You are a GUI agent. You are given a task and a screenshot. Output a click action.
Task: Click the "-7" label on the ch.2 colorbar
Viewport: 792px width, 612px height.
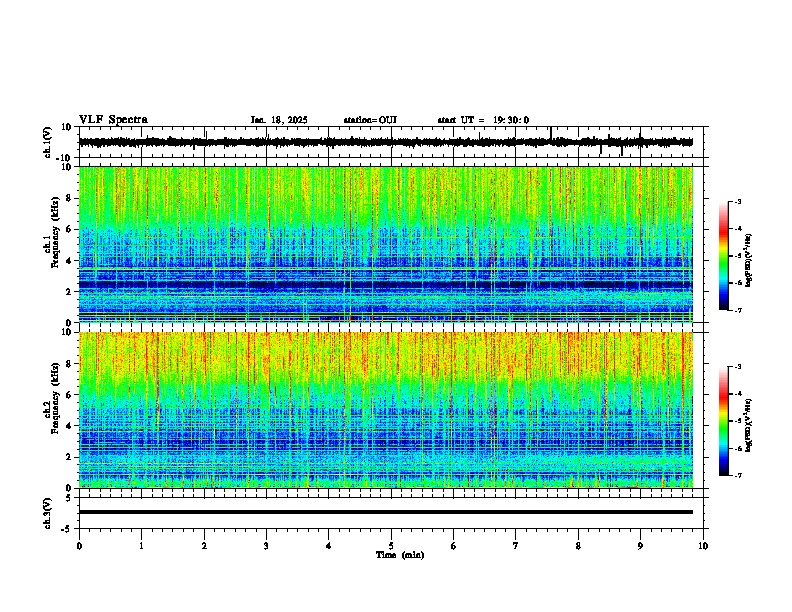[737, 475]
